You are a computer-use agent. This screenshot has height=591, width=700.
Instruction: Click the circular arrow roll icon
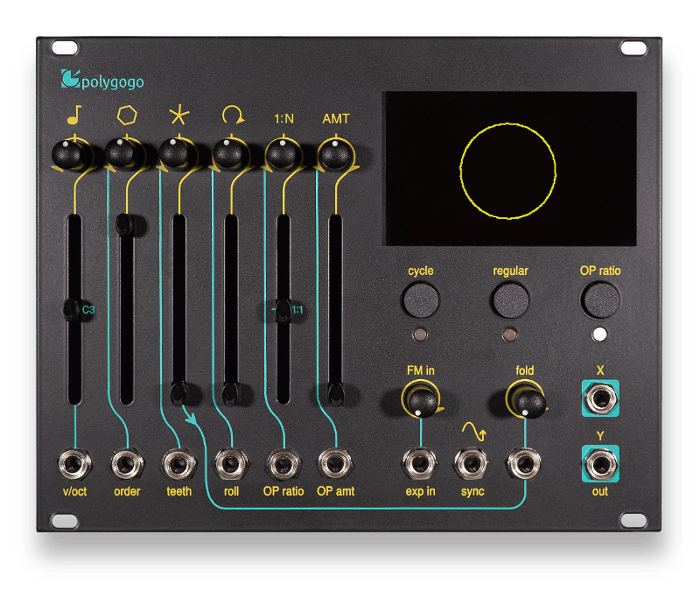pyautogui.click(x=233, y=114)
